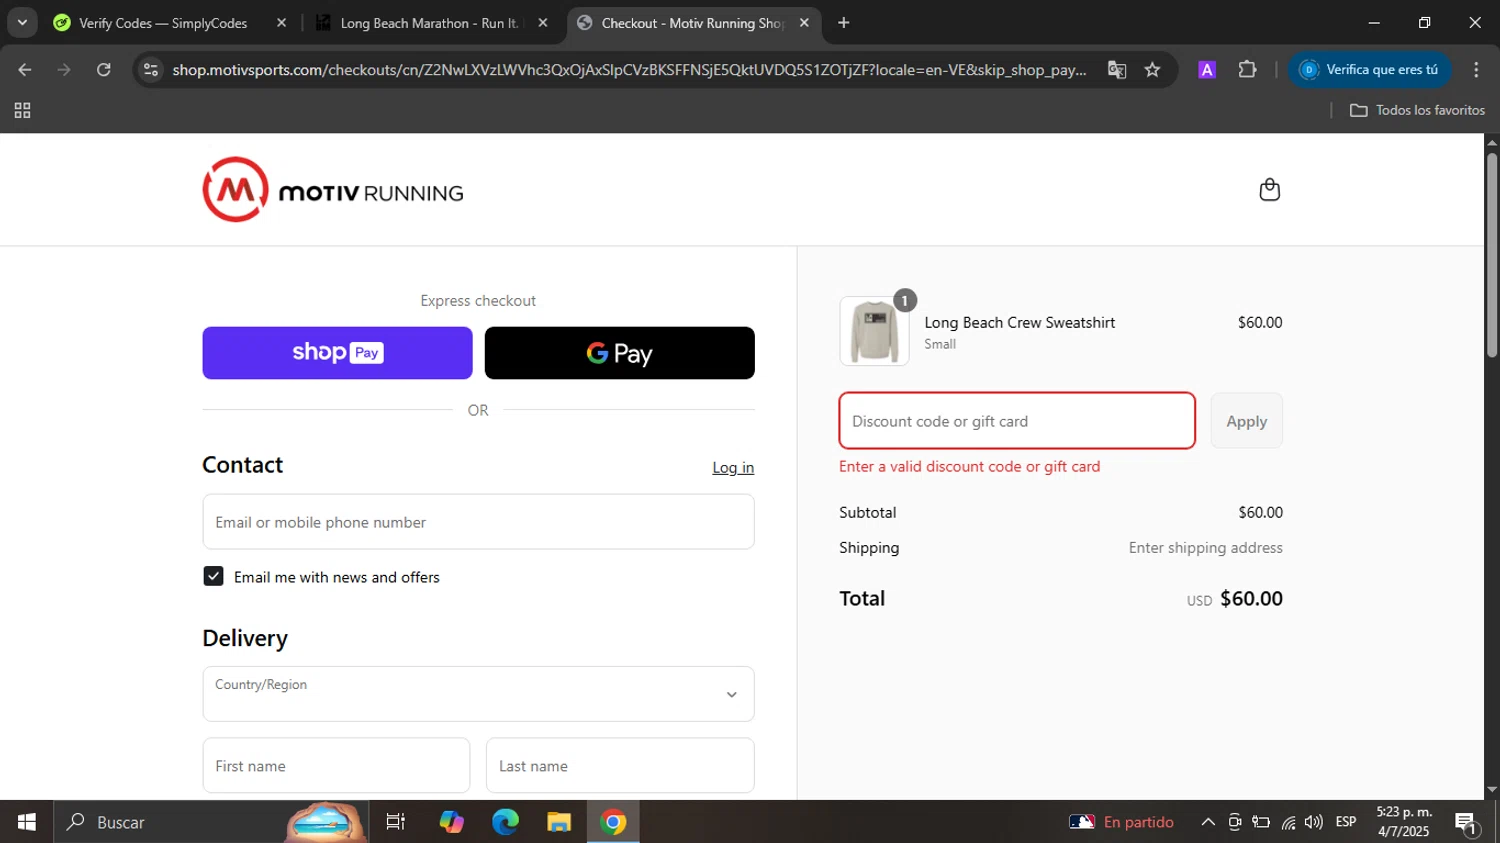
Task: Click the Apply discount button
Action: pos(1246,421)
